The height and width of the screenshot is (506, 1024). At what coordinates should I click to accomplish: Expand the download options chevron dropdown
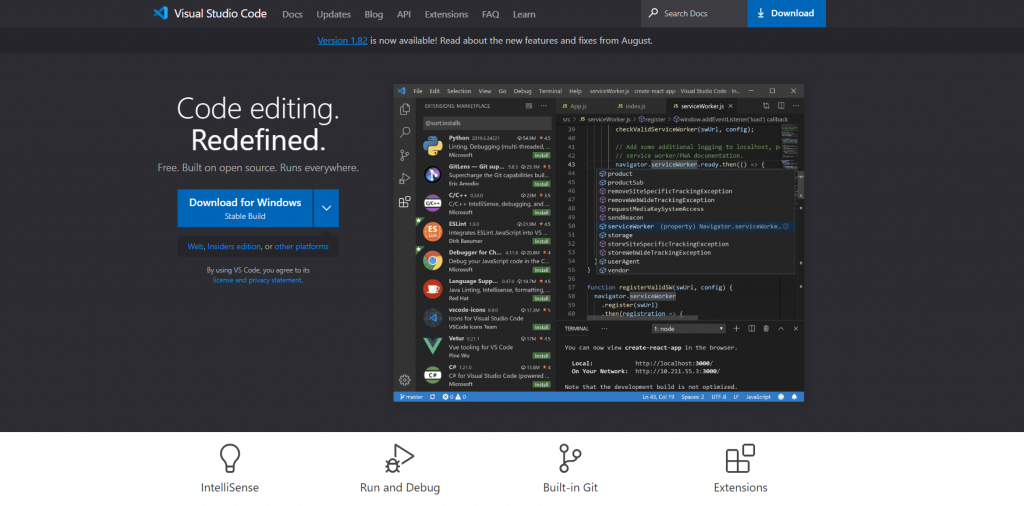[327, 208]
